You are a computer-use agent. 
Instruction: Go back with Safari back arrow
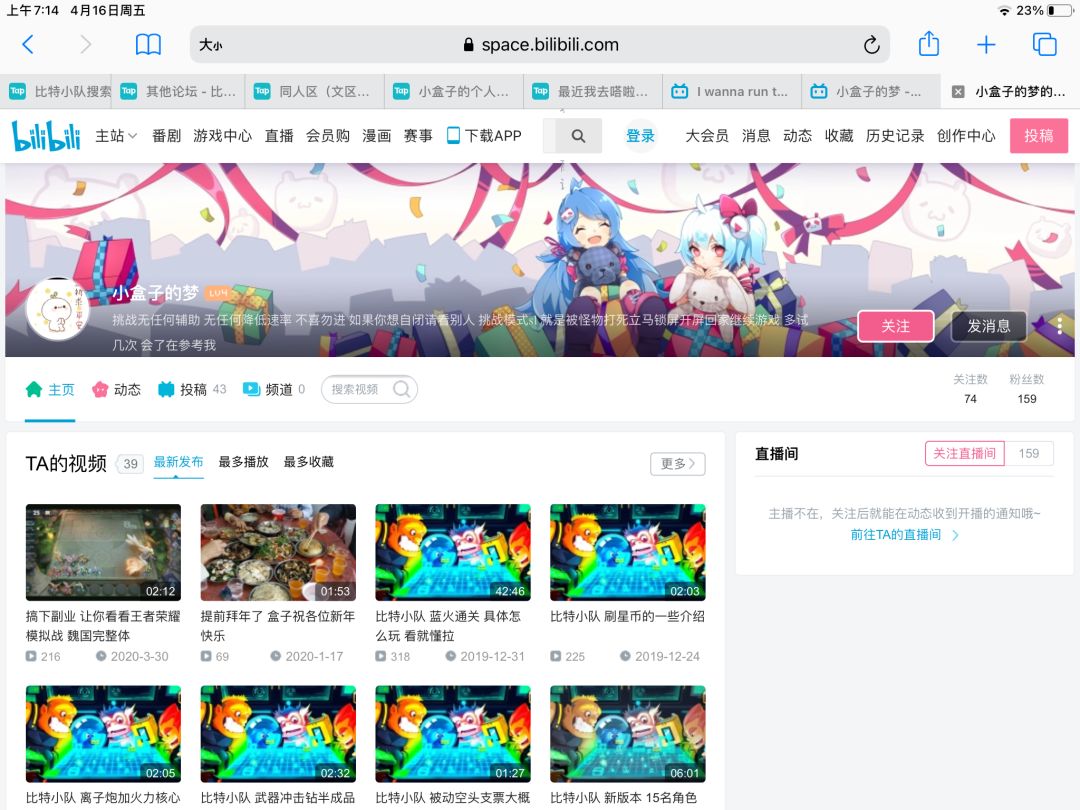28,45
